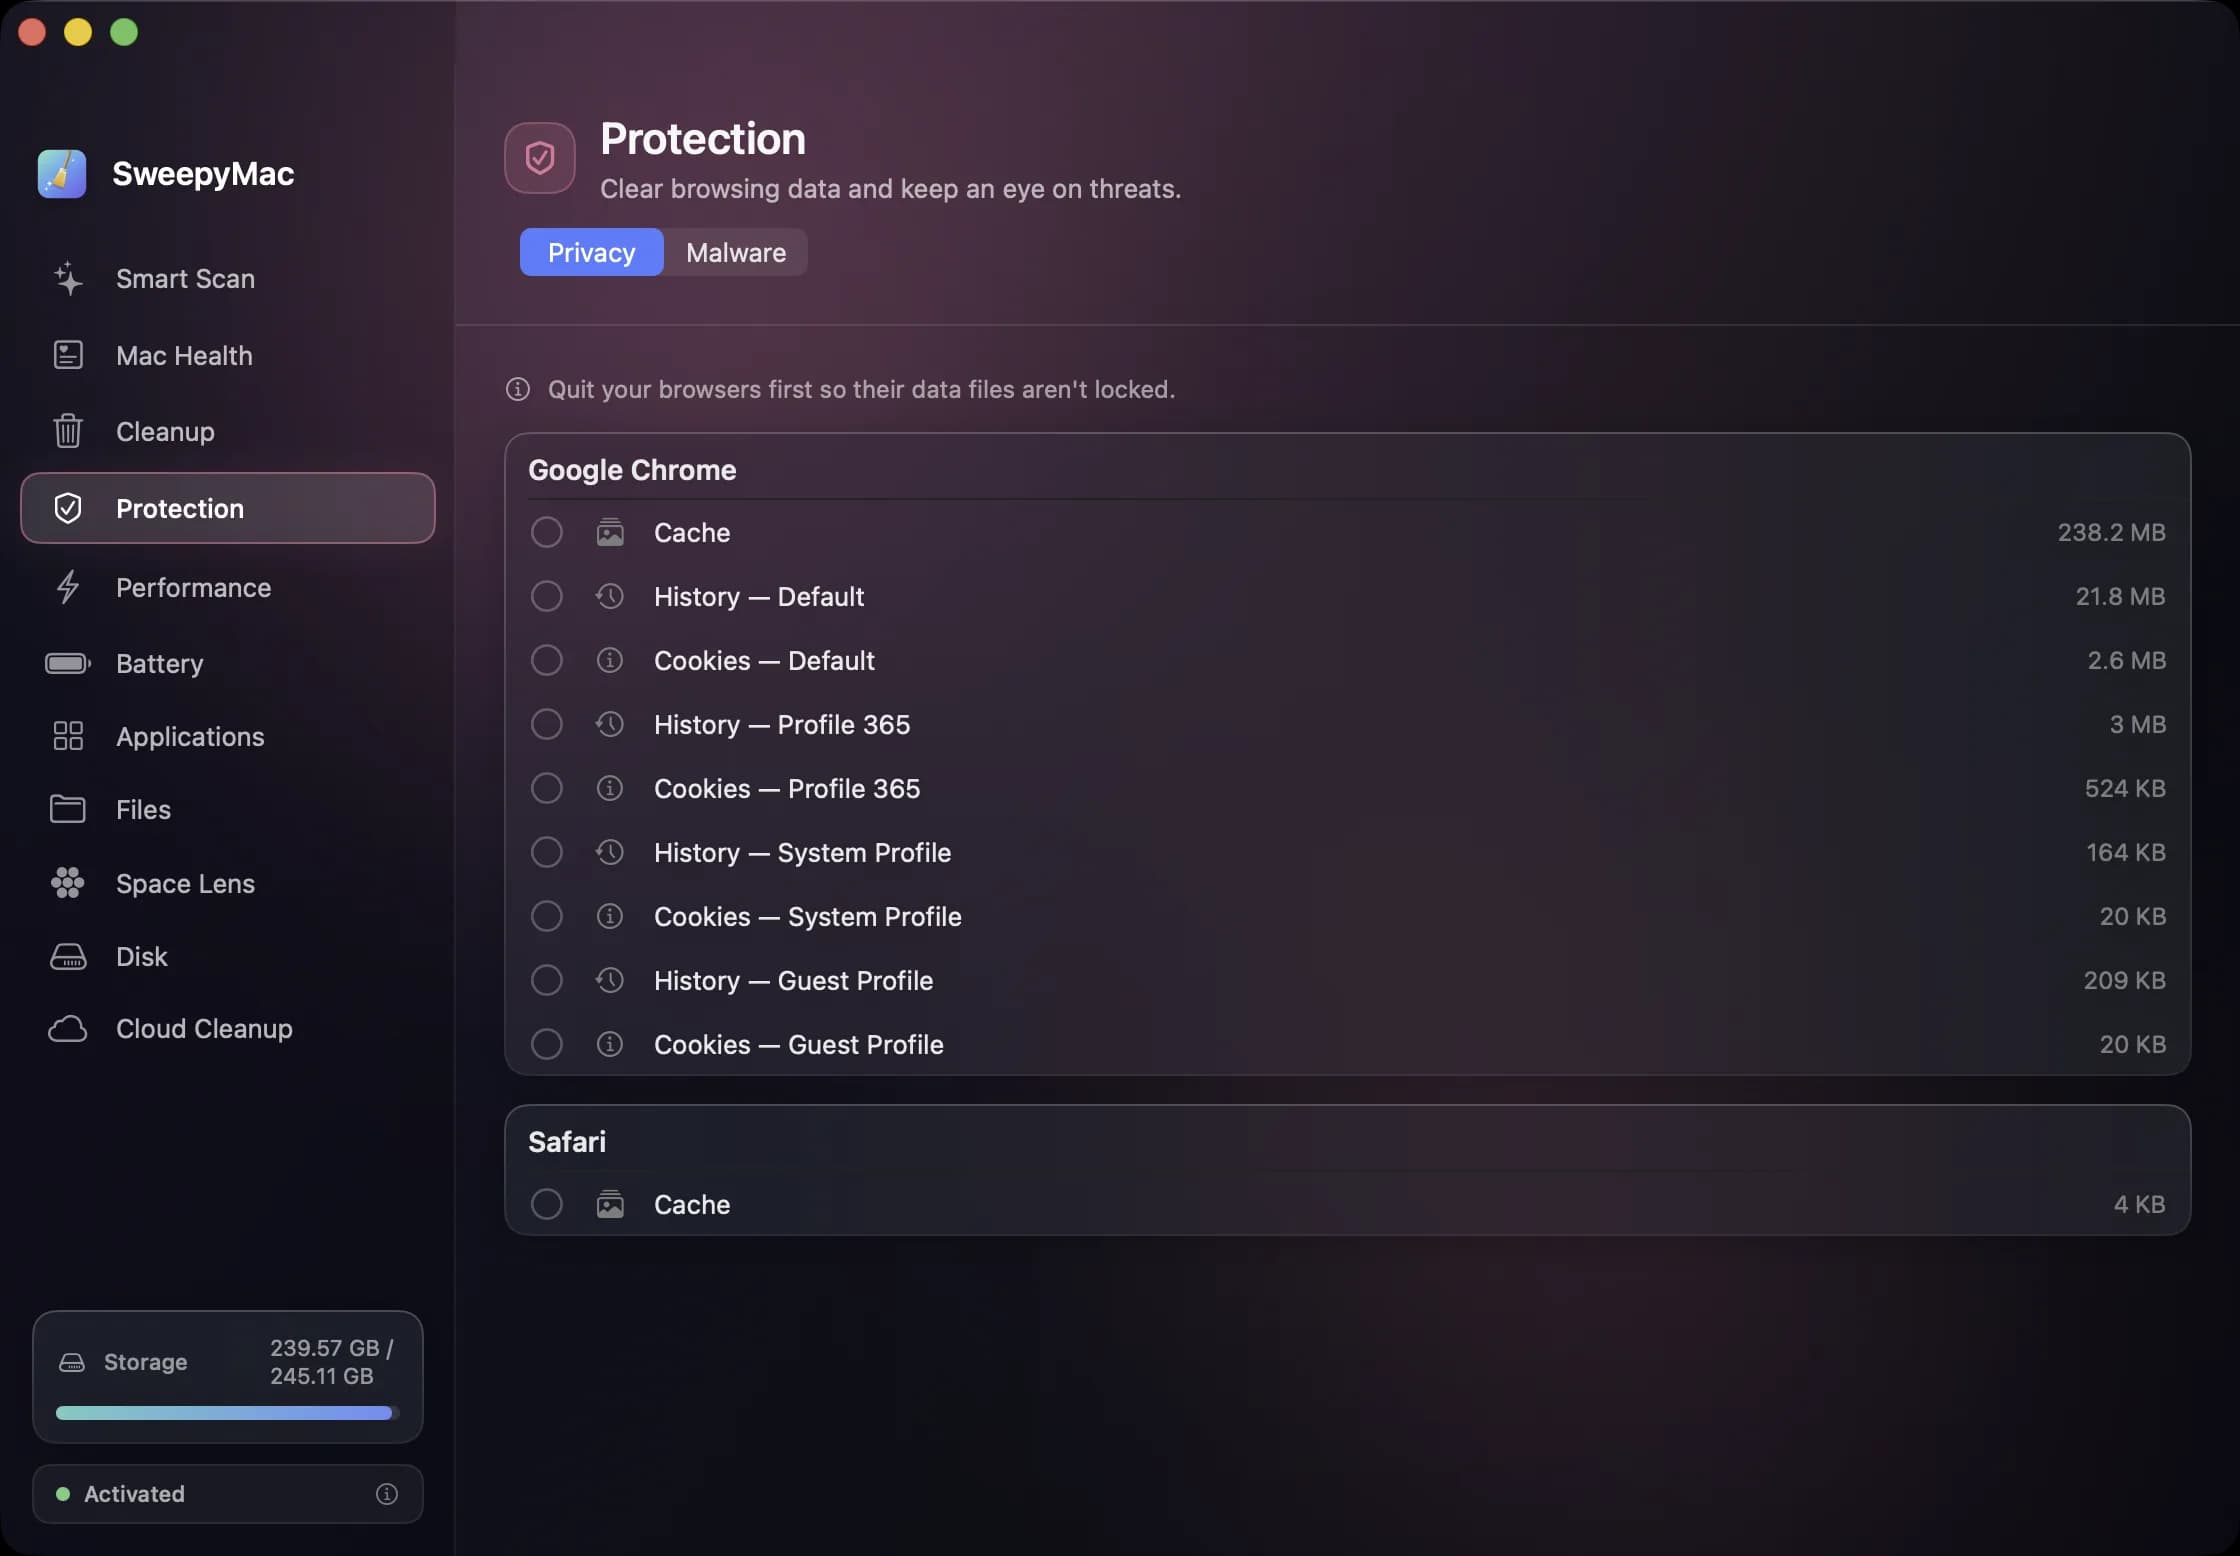Click the Smart Scan sparkle icon

coord(68,279)
